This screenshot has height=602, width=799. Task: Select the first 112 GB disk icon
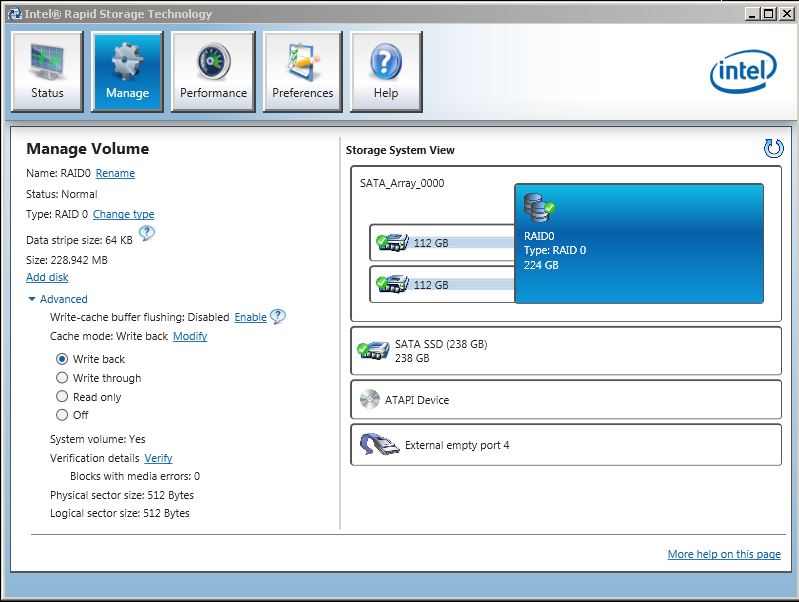pyautogui.click(x=392, y=242)
